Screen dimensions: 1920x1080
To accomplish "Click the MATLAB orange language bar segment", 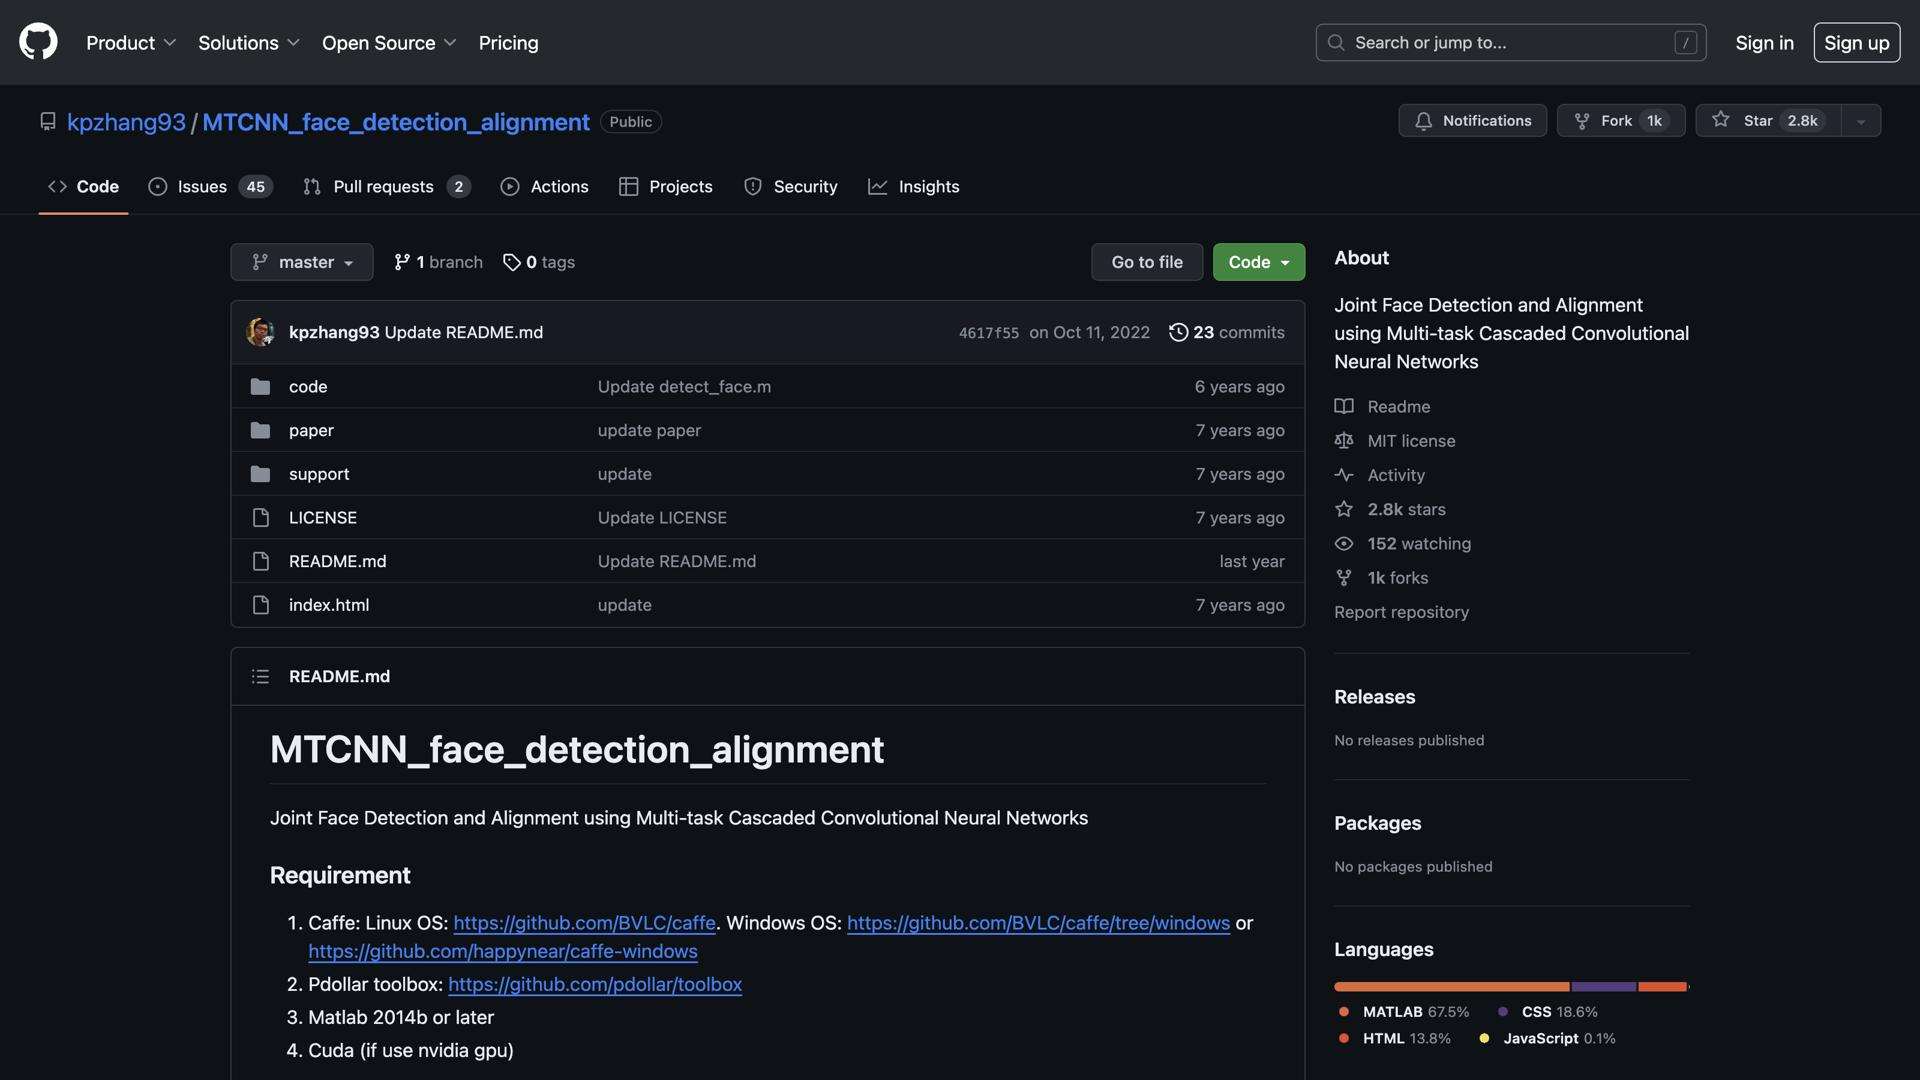I will (1450, 987).
